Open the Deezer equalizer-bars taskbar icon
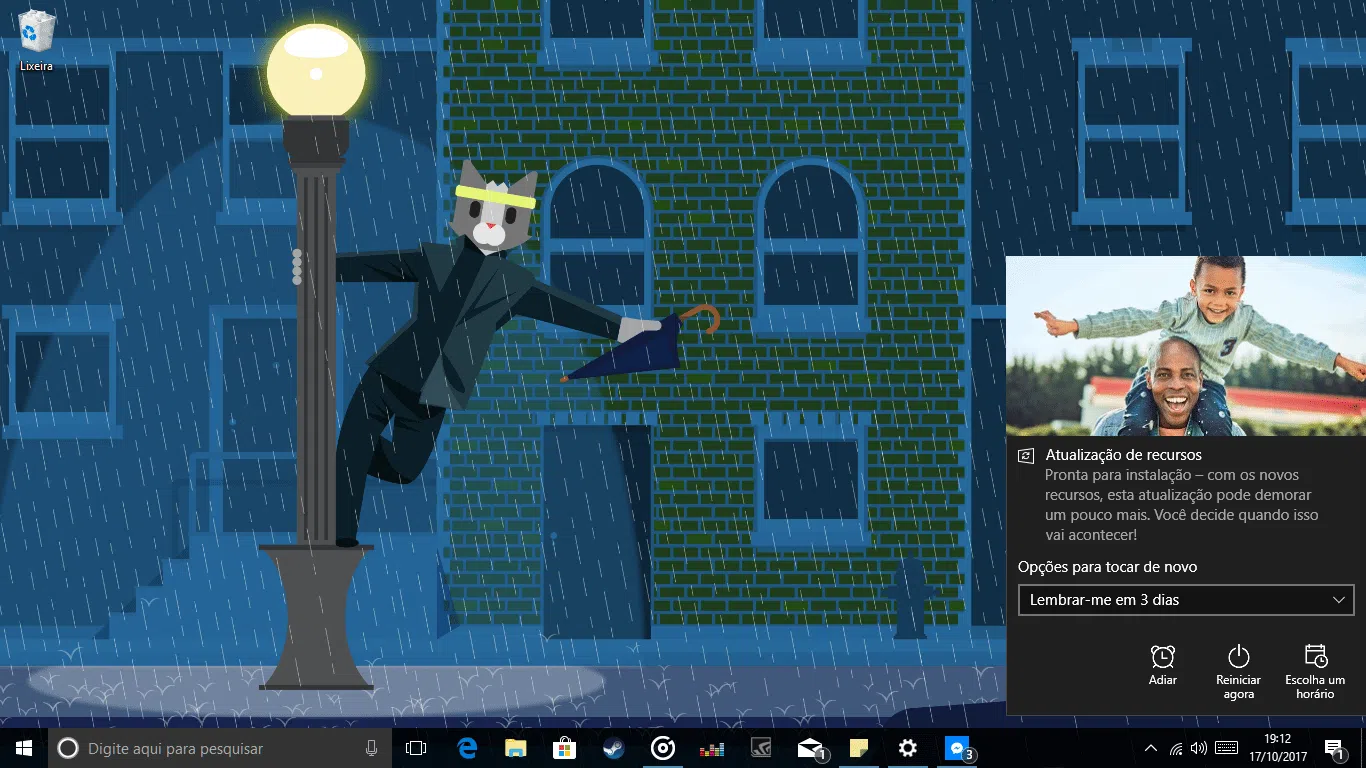Image resolution: width=1366 pixels, height=768 pixels. tap(712, 748)
